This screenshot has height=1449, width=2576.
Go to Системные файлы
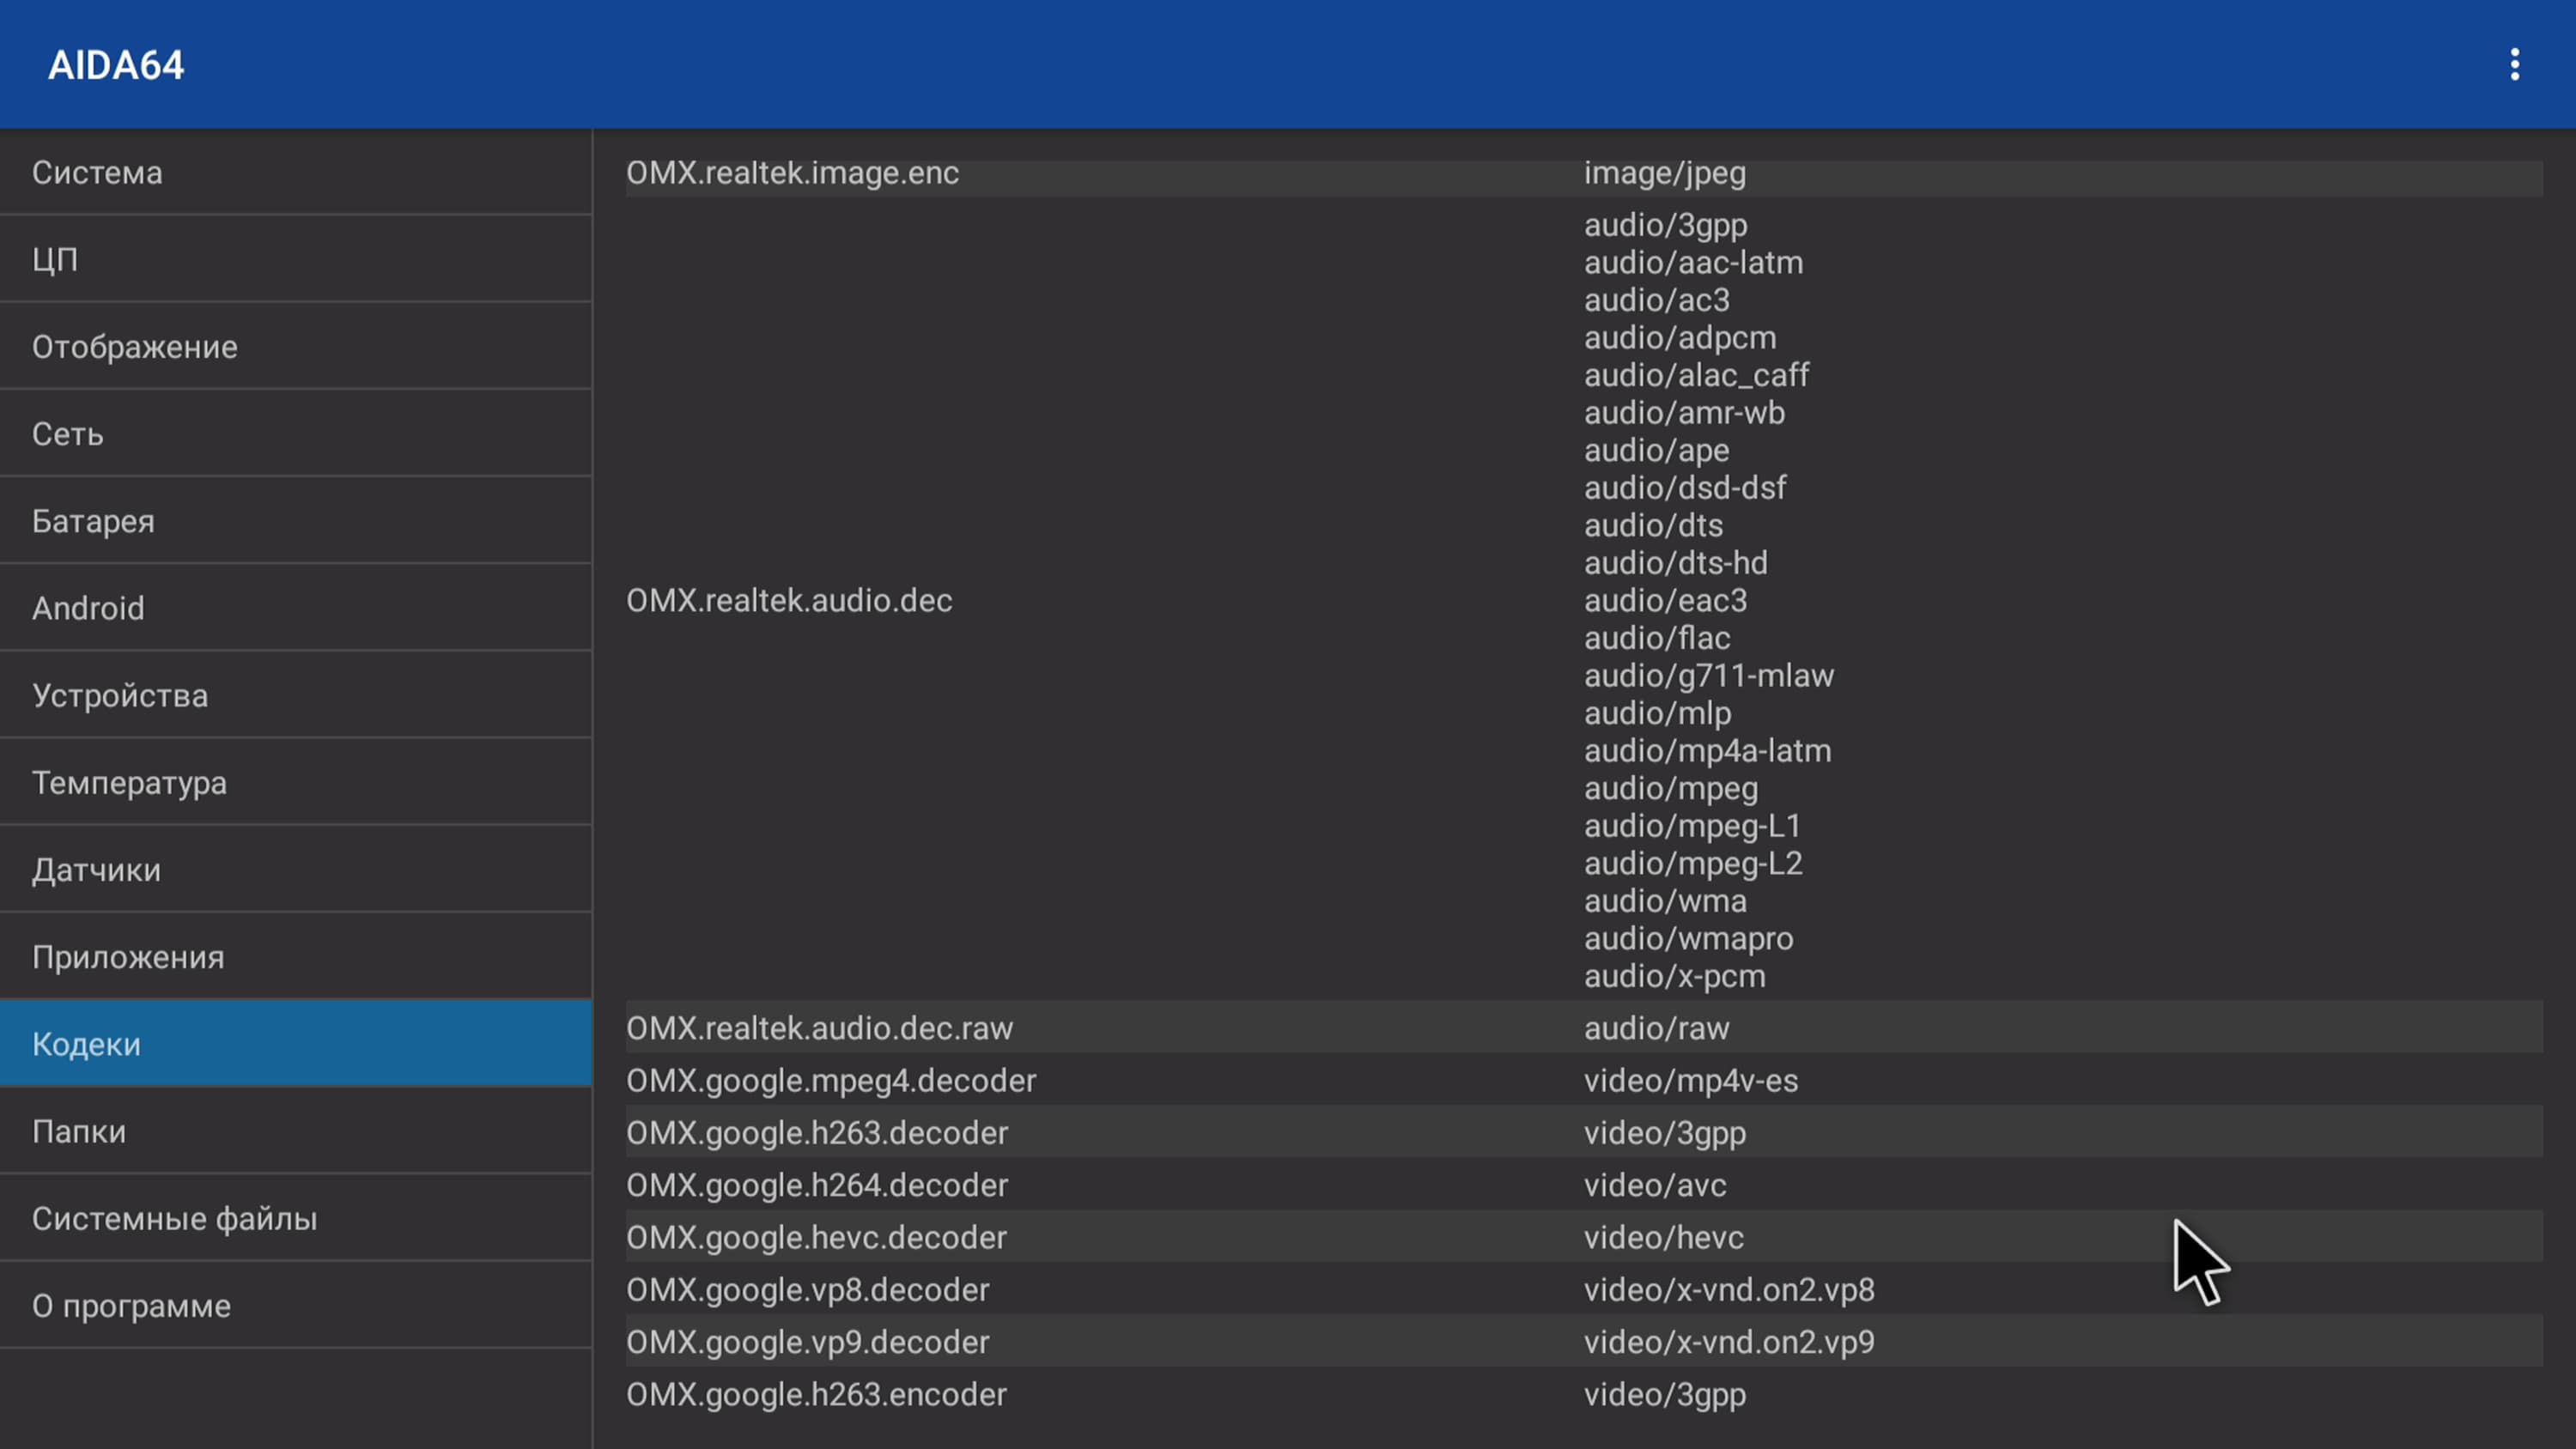point(295,1217)
